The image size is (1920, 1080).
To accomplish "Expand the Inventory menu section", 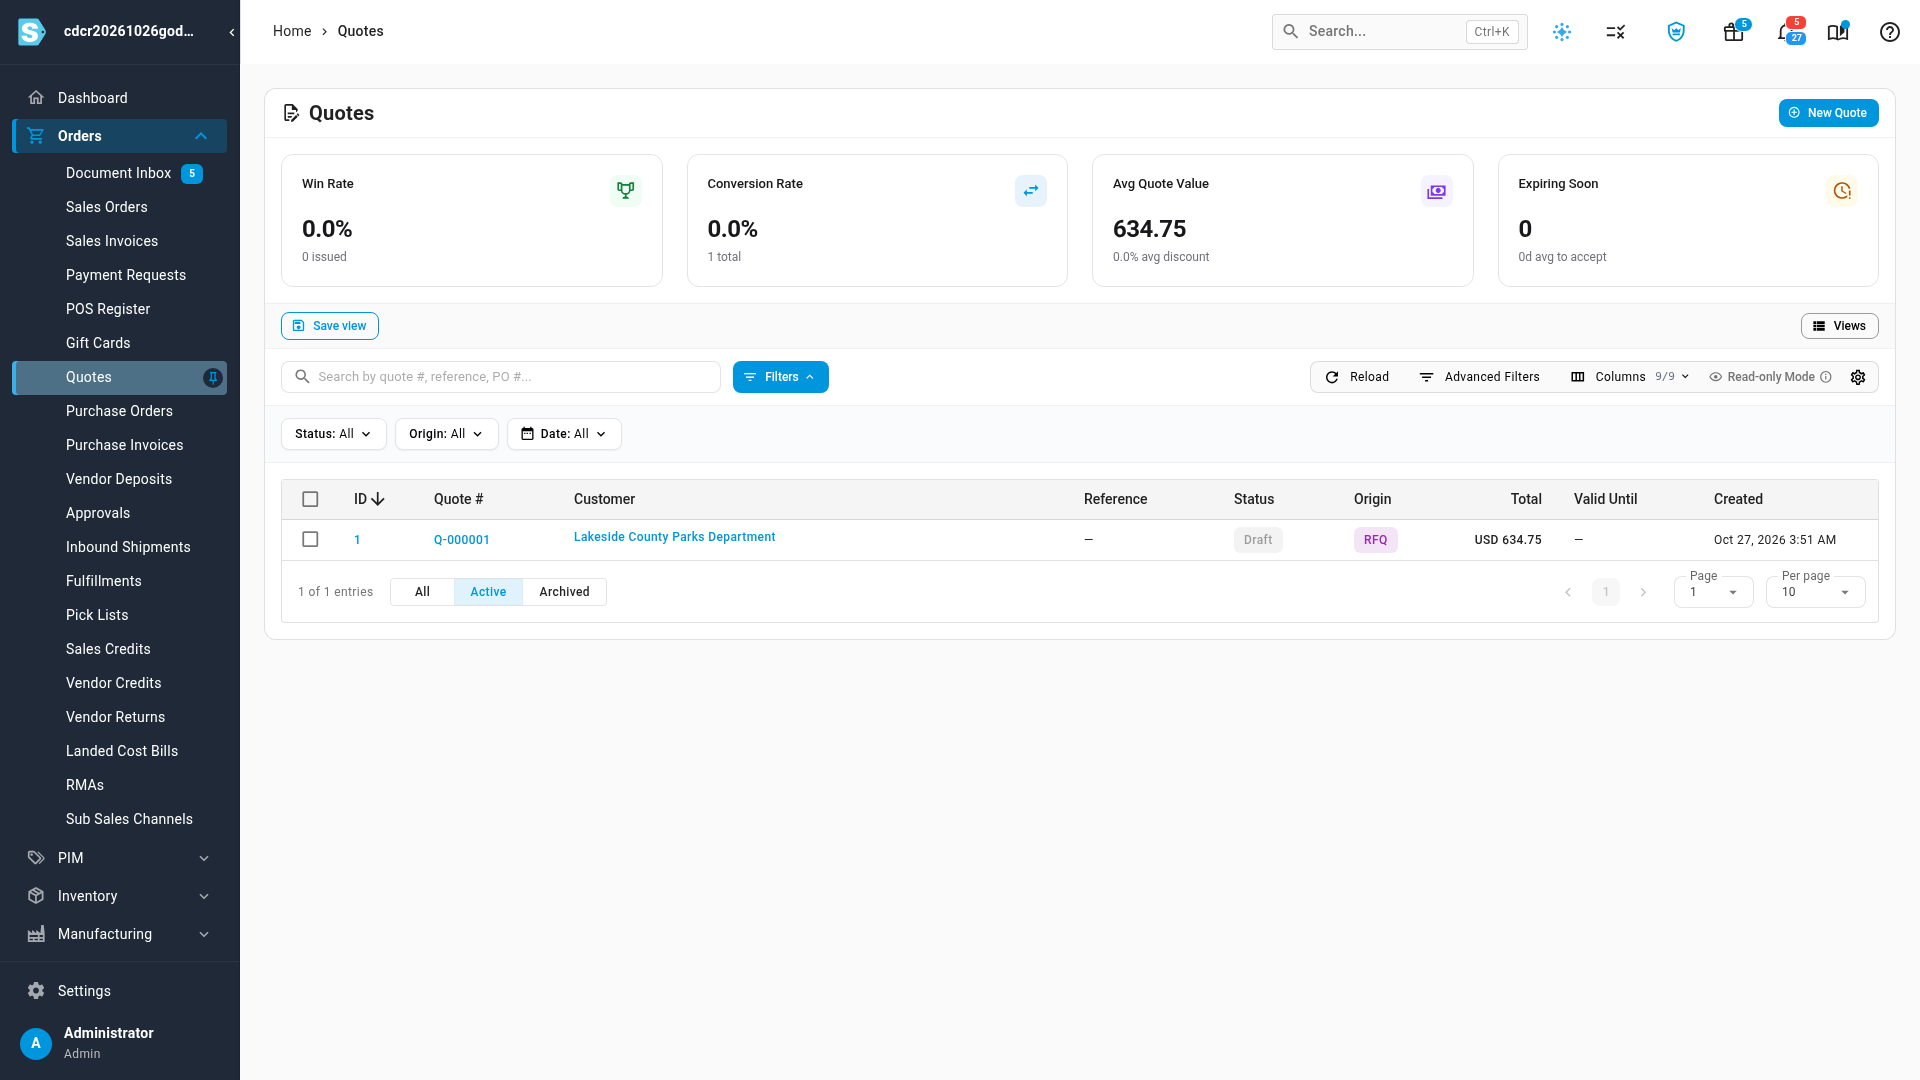I will coord(120,896).
